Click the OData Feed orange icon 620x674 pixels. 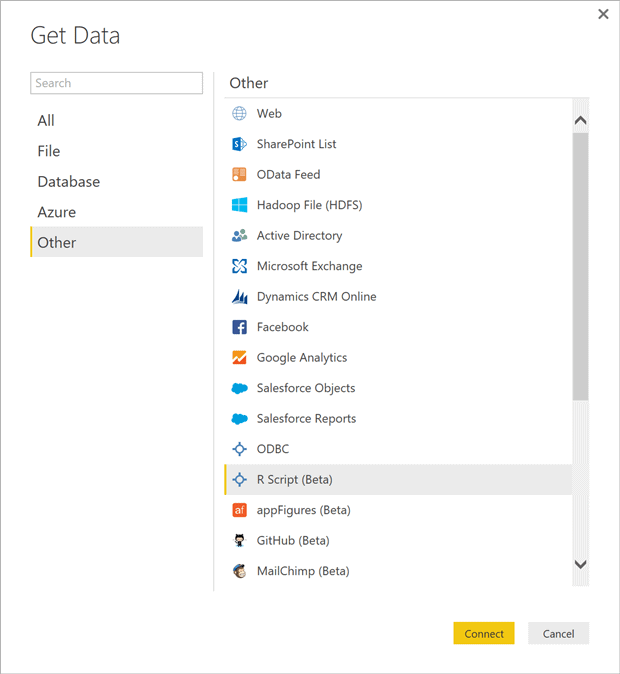(x=239, y=175)
